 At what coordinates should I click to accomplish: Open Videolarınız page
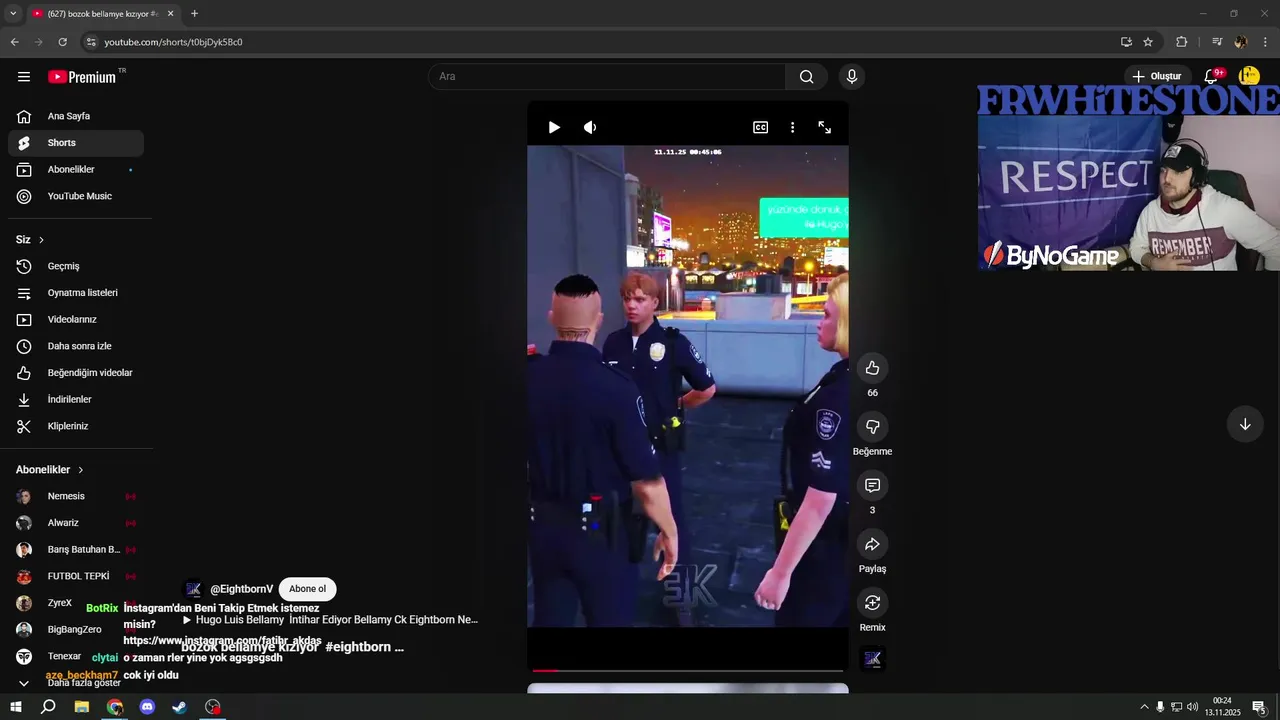click(x=76, y=320)
